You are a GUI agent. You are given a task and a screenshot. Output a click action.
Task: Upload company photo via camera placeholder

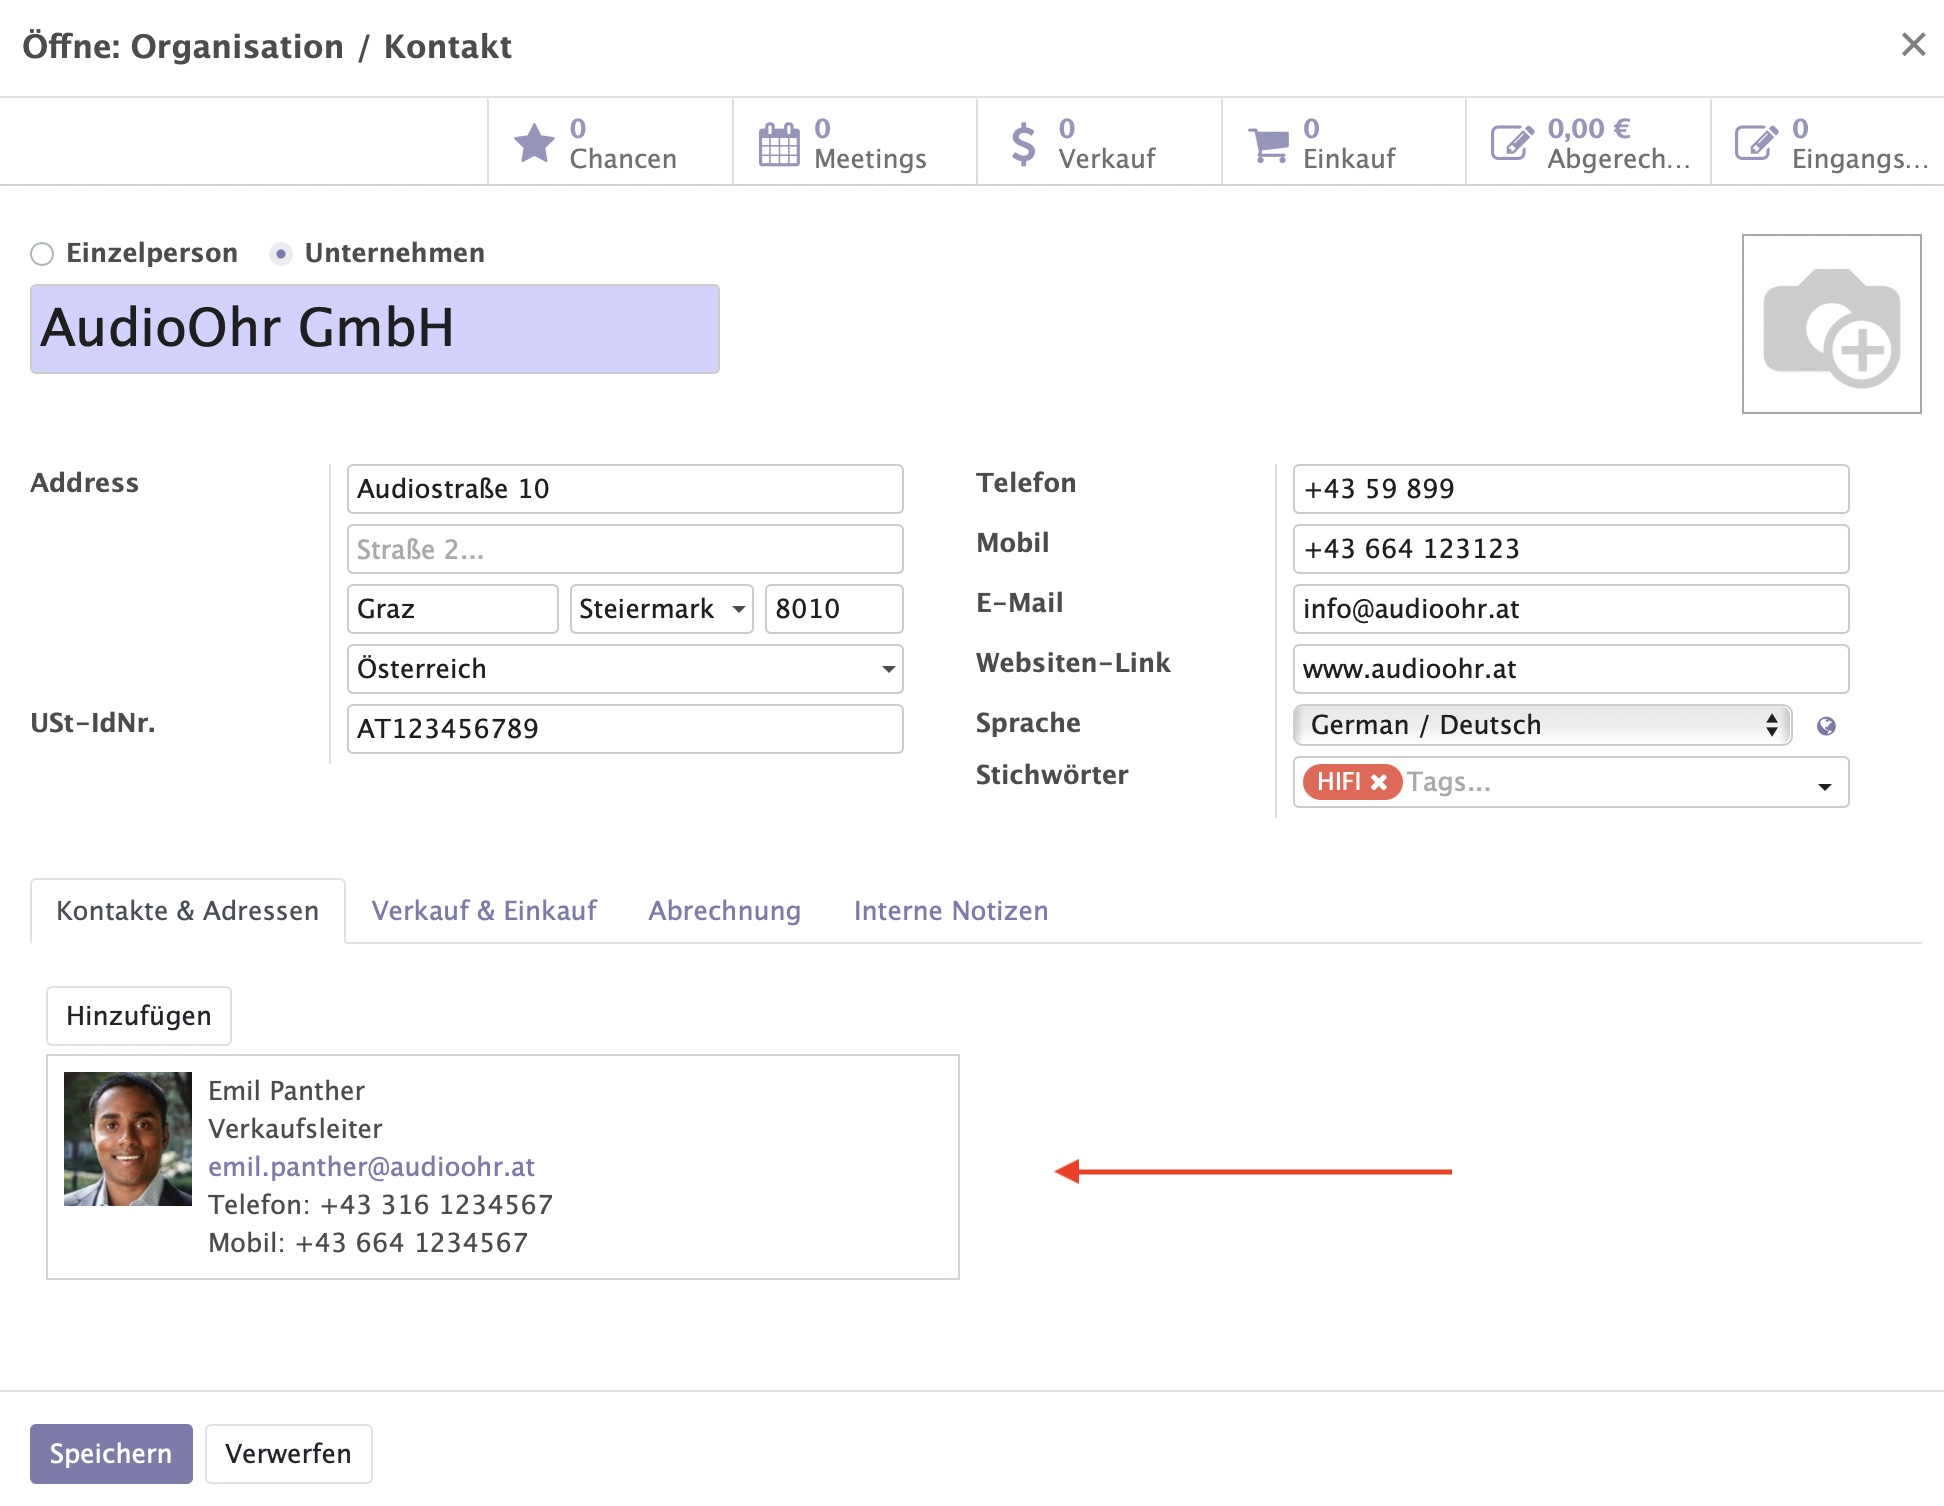(1831, 324)
